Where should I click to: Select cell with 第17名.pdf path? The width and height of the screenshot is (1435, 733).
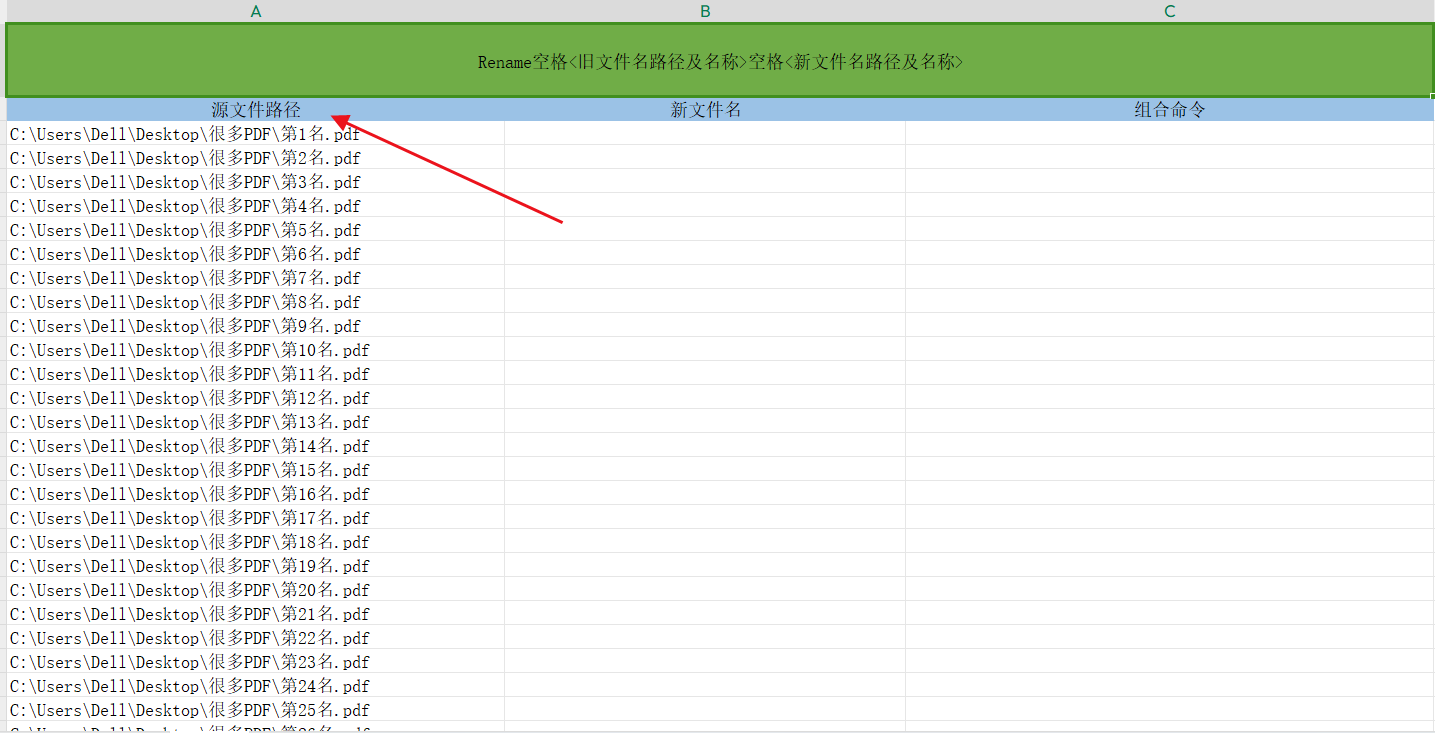(x=256, y=517)
